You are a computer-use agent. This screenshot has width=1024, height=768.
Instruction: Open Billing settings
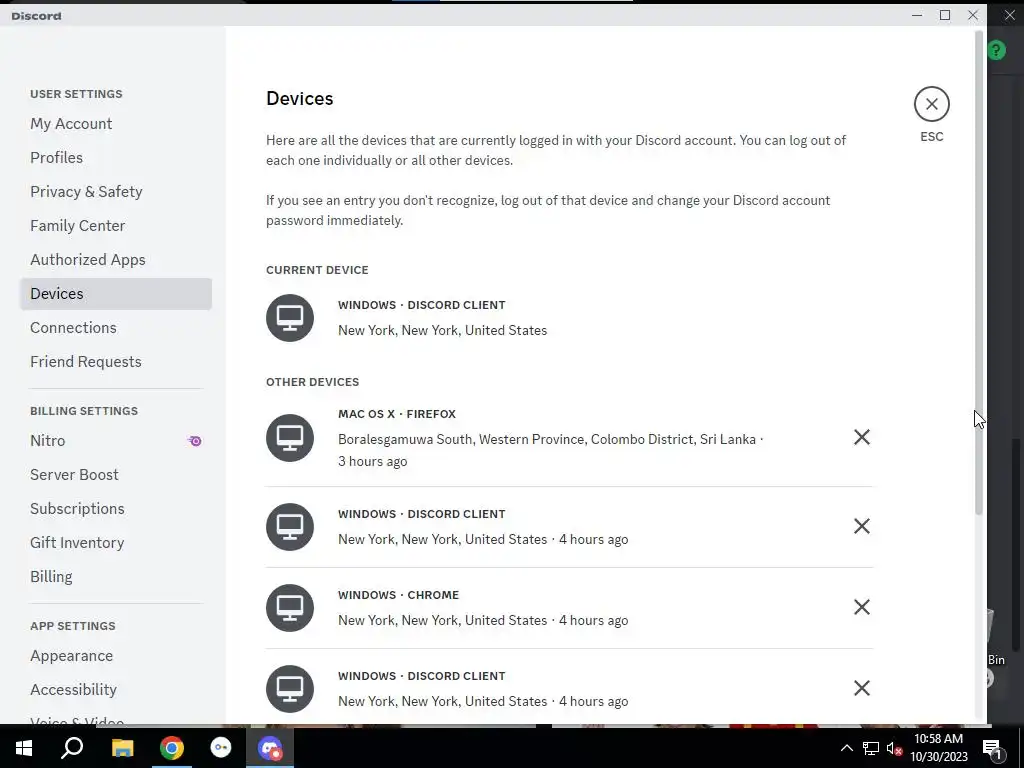pyautogui.click(x=116, y=576)
